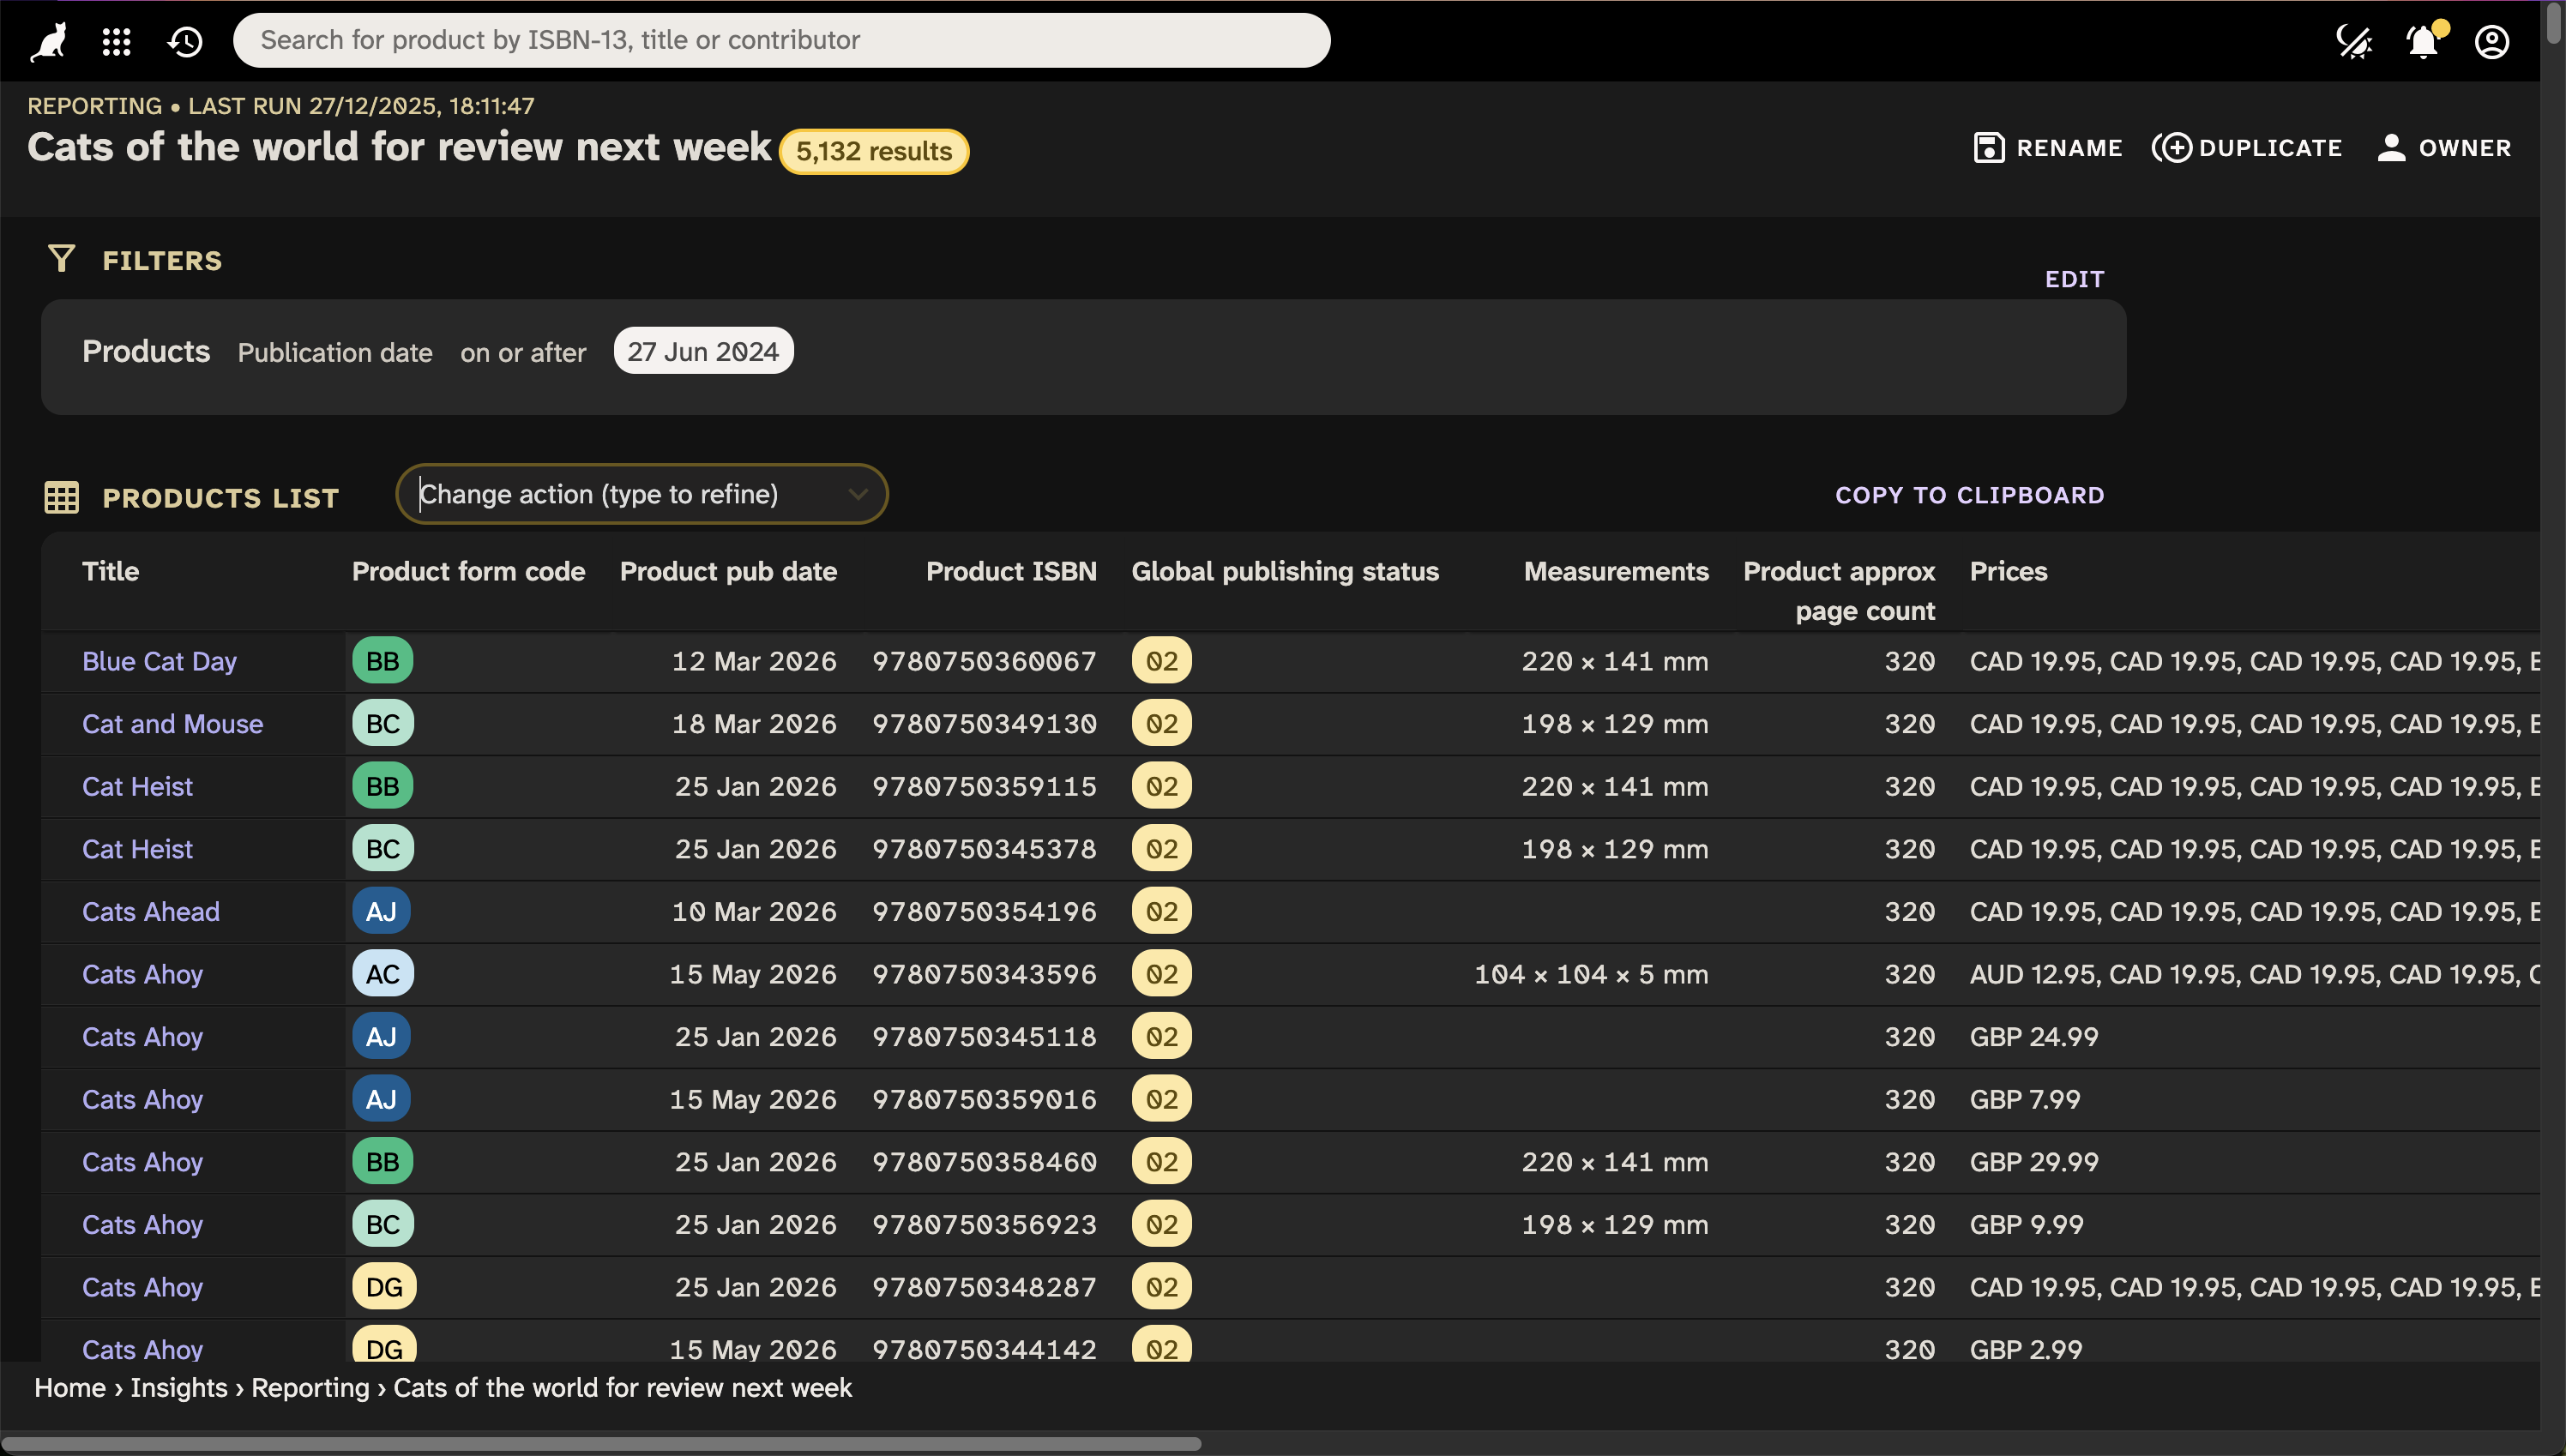Open the app launcher grid

[x=116, y=41]
